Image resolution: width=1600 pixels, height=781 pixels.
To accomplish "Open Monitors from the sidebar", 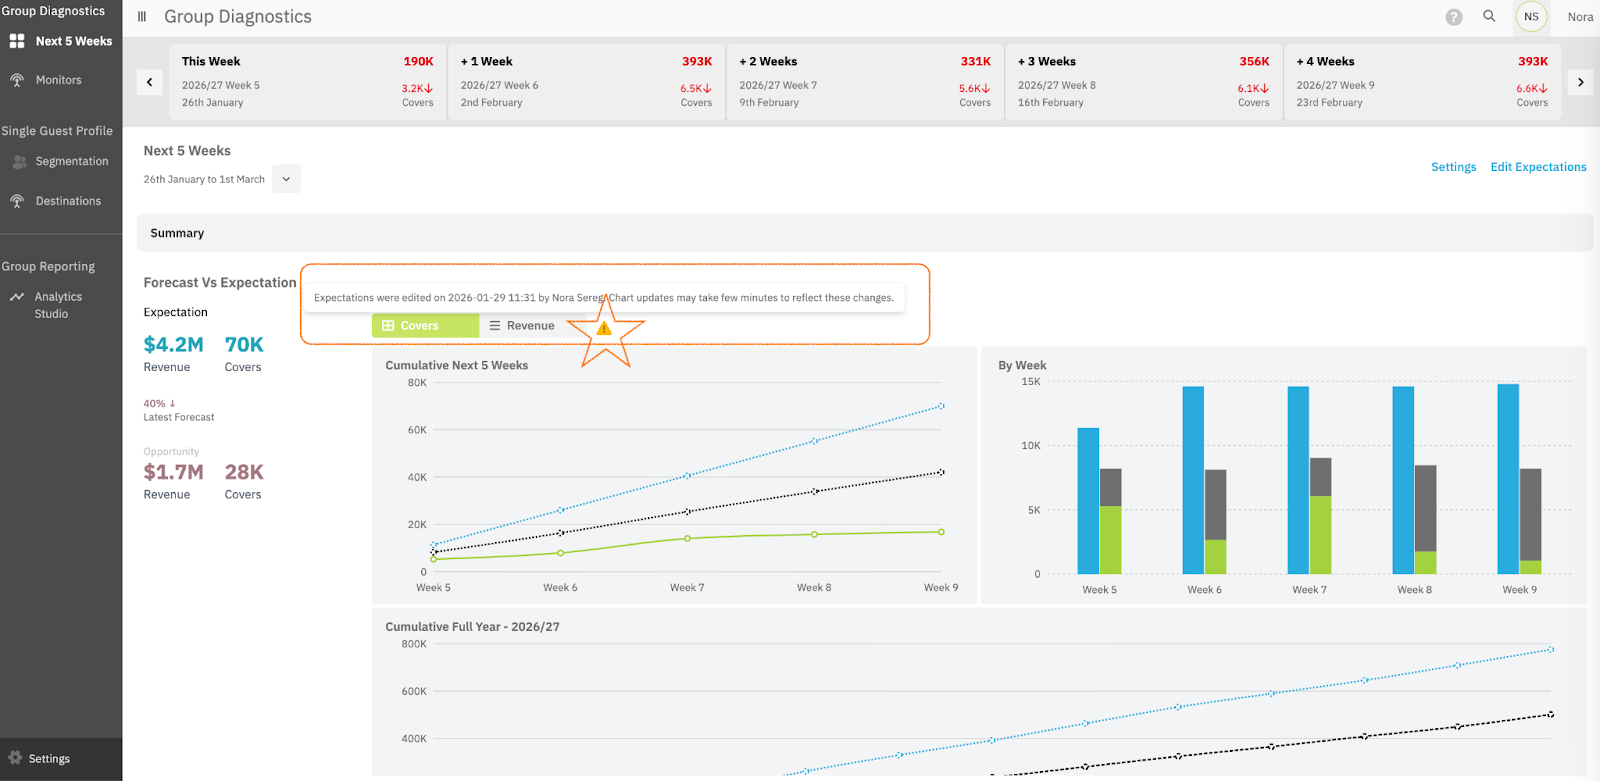I will coord(58,80).
